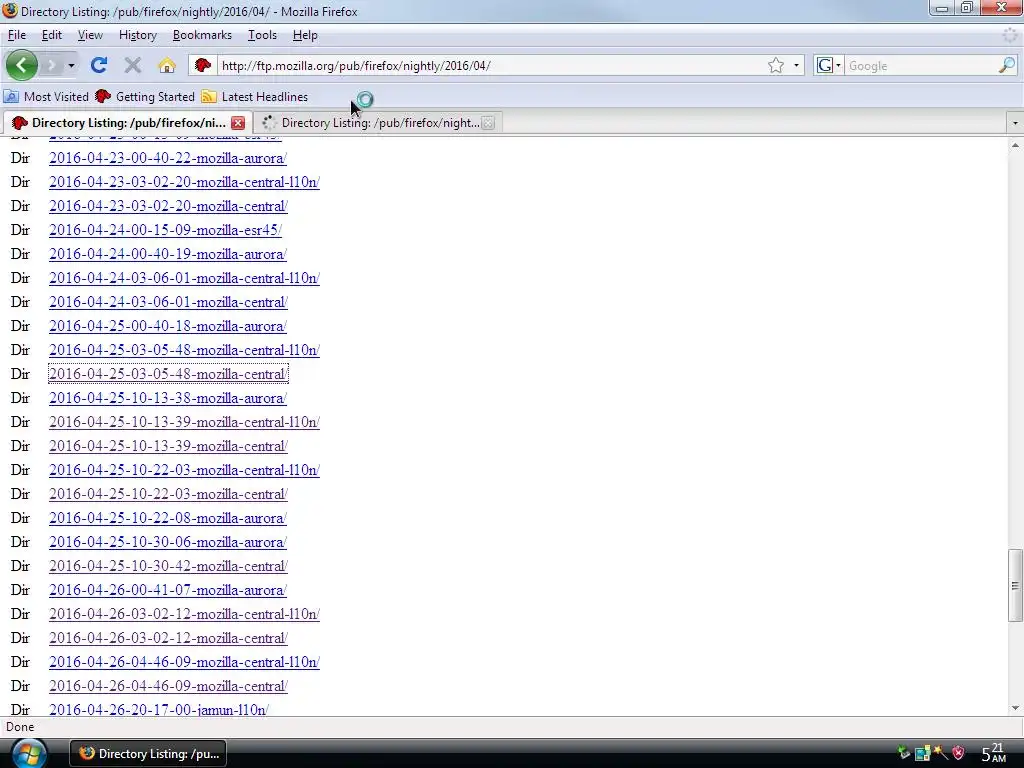Open the Edit menu
The image size is (1024, 768).
pos(52,35)
